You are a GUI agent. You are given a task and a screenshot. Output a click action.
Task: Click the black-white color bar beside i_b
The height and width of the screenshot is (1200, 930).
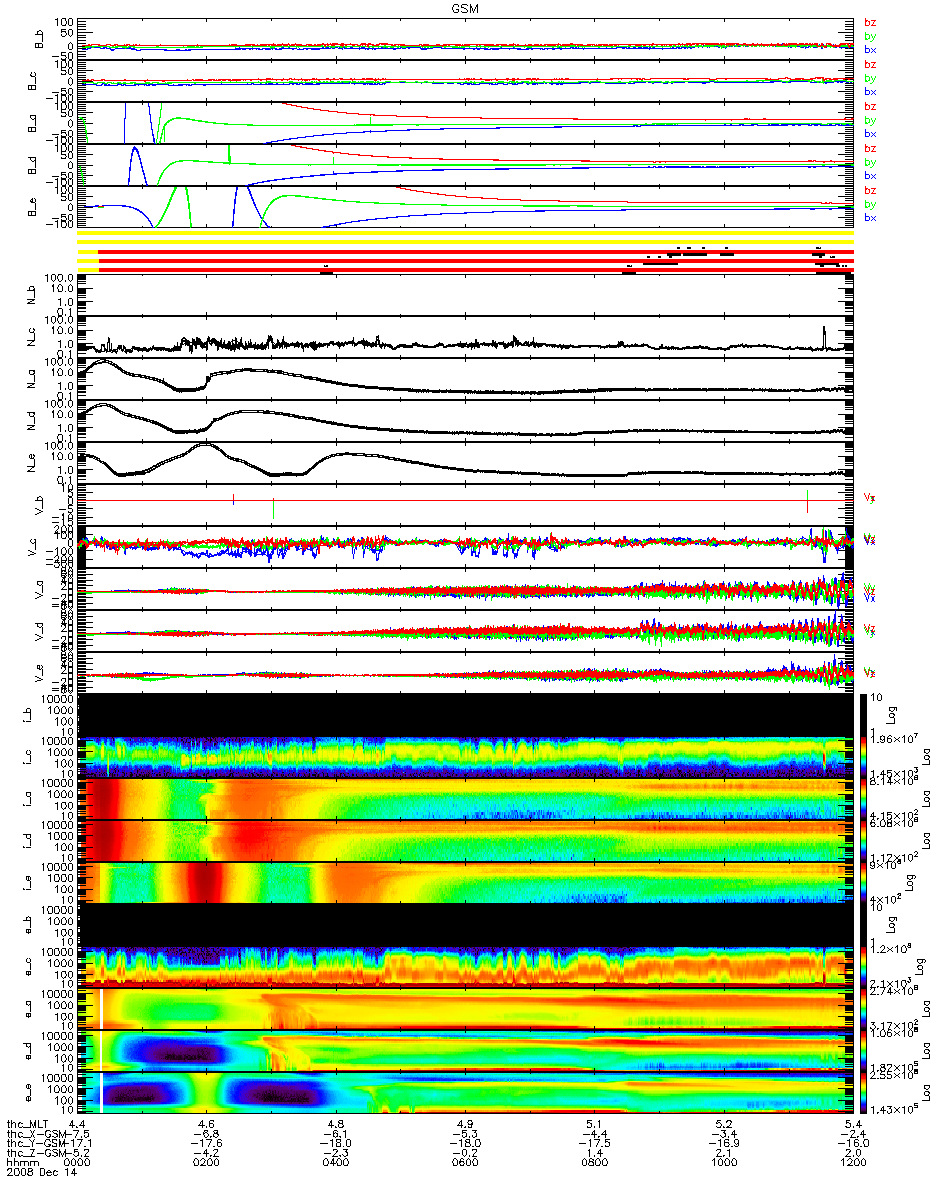865,714
